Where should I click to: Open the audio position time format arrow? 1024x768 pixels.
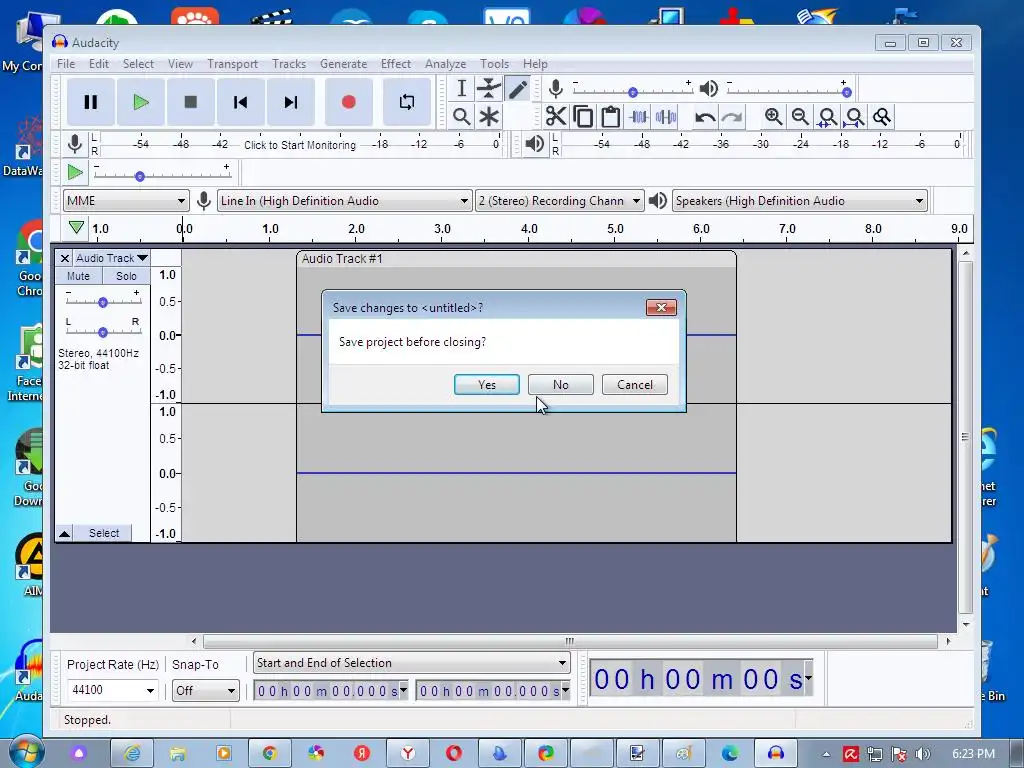pos(808,678)
